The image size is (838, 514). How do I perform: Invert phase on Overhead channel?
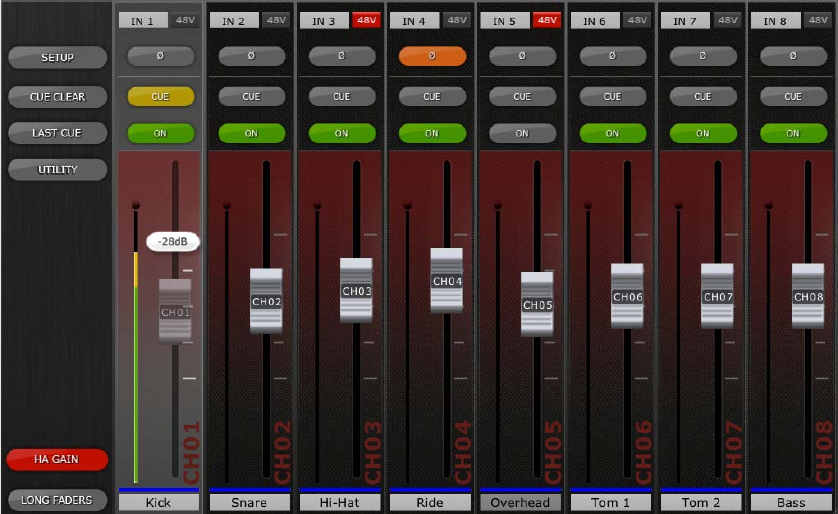[522, 56]
